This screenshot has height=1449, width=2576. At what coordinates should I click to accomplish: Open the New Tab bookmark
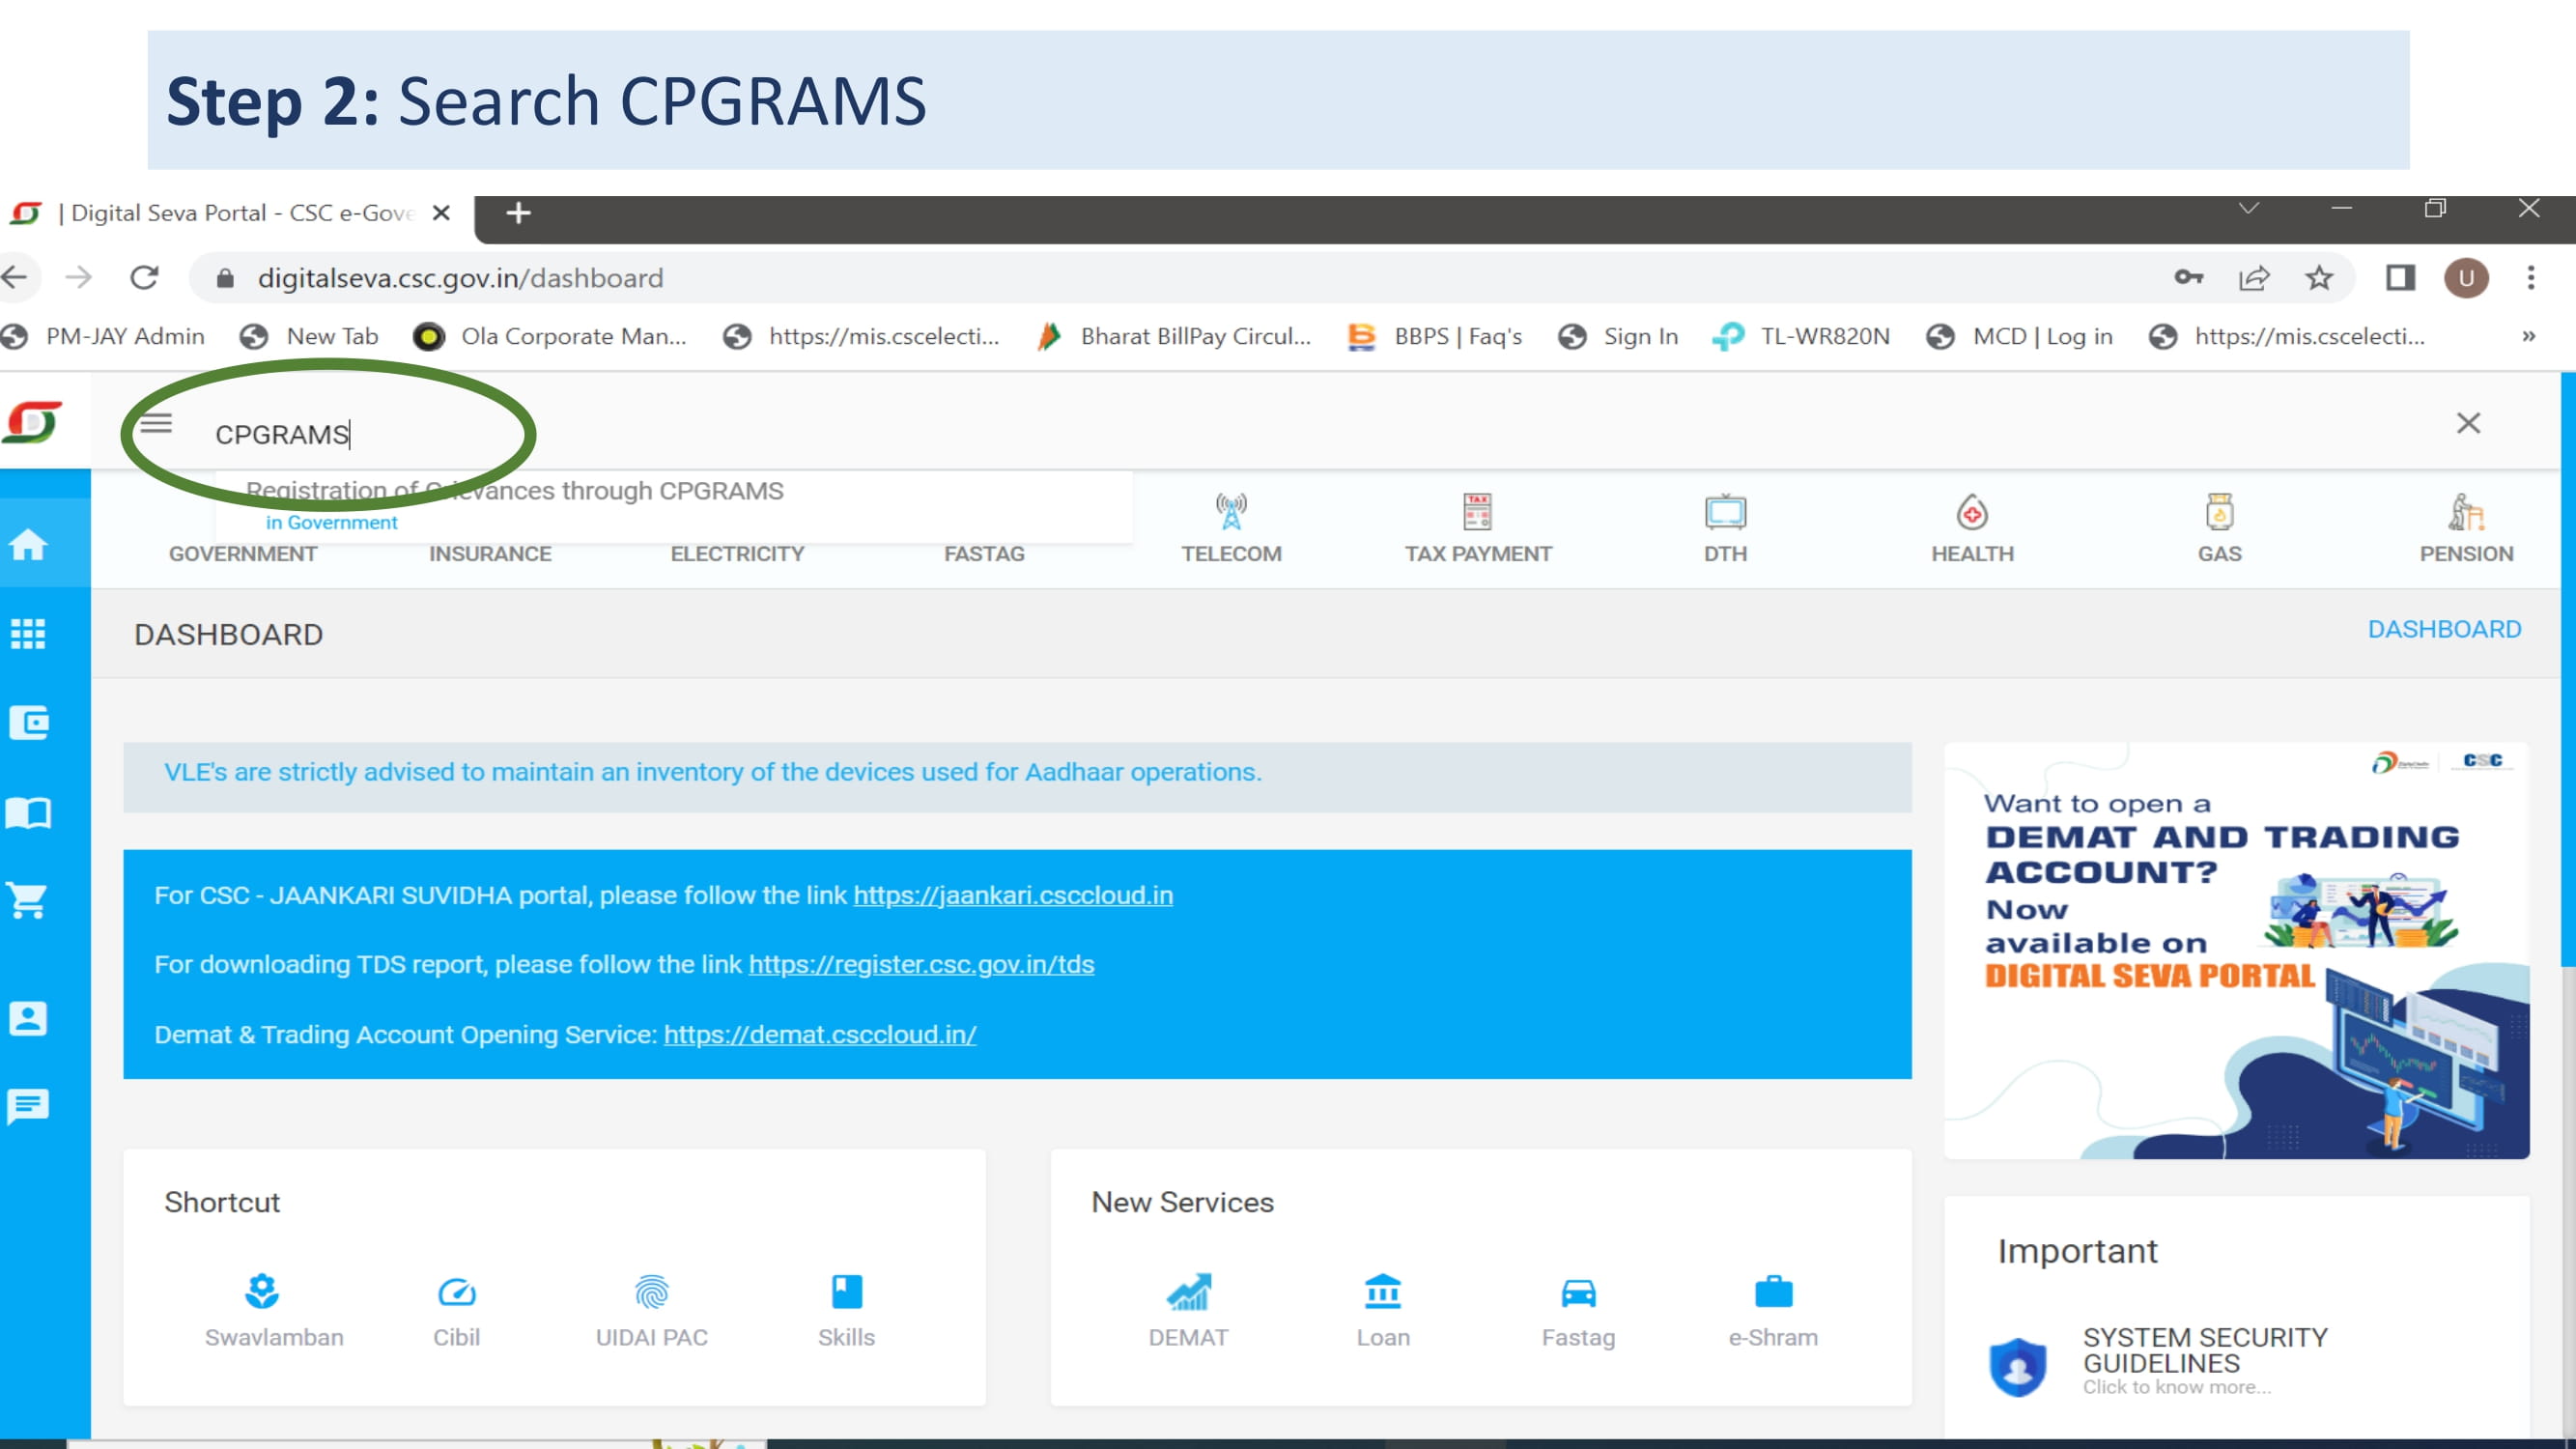310,336
